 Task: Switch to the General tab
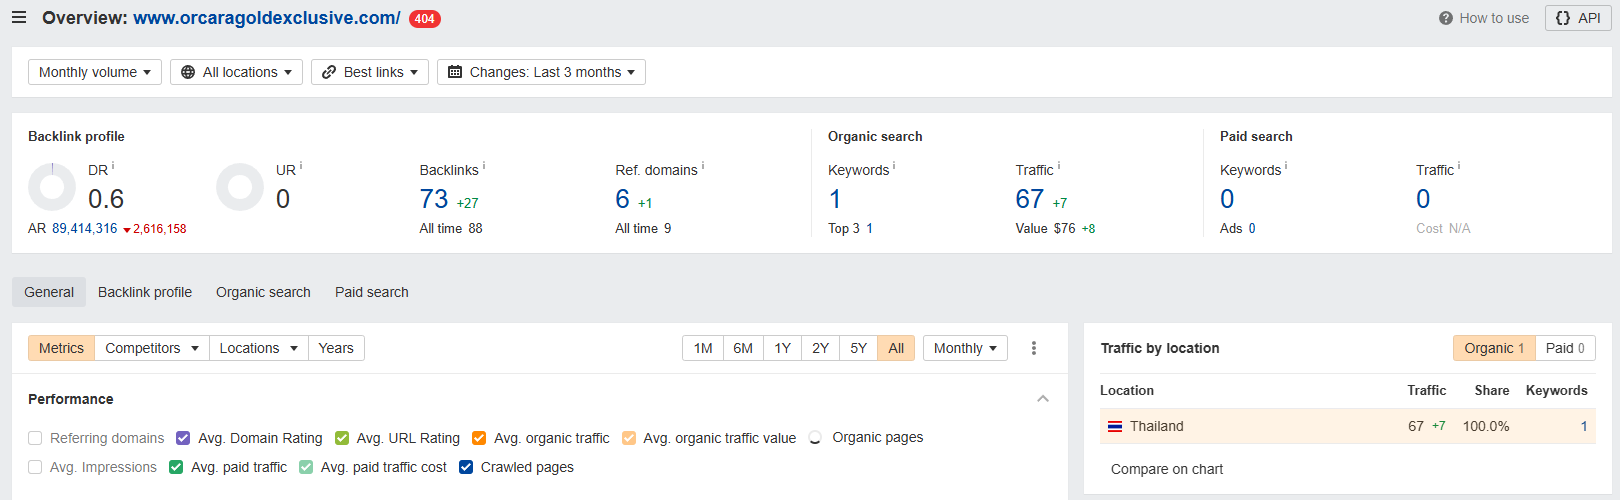(49, 292)
